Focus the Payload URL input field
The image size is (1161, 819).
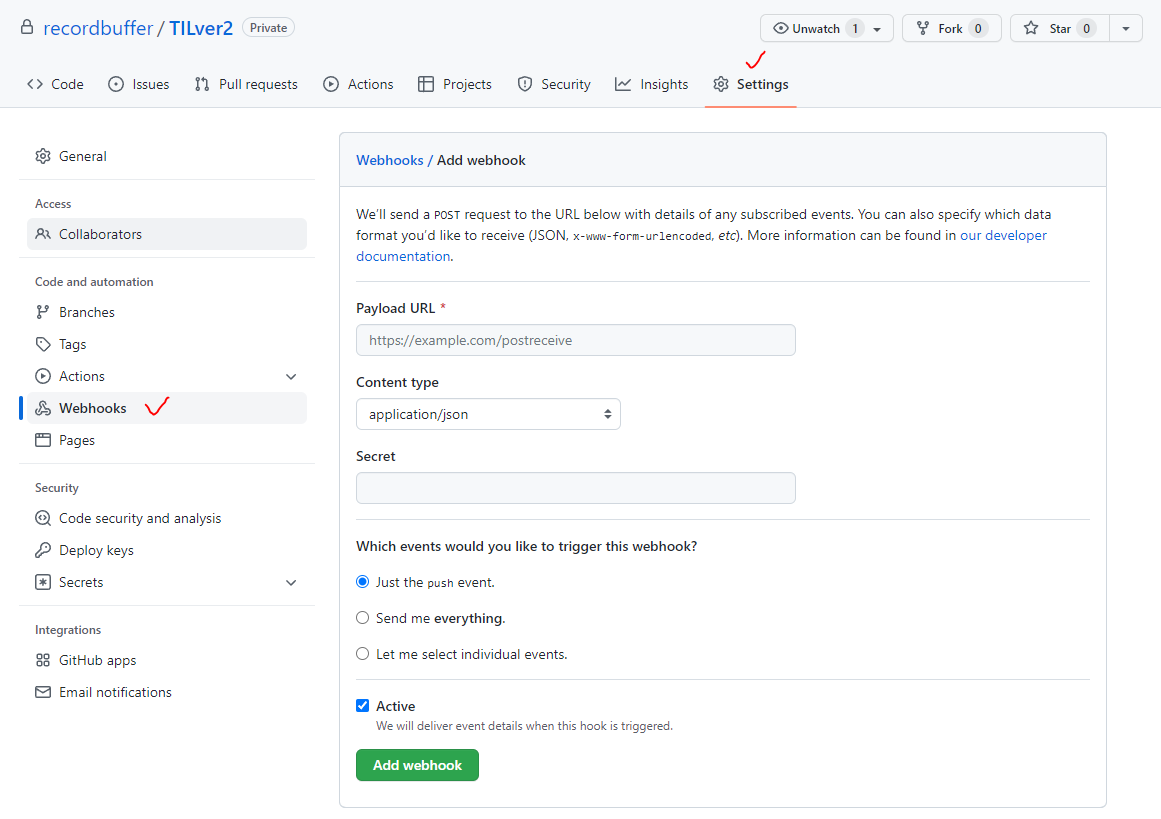pos(575,340)
